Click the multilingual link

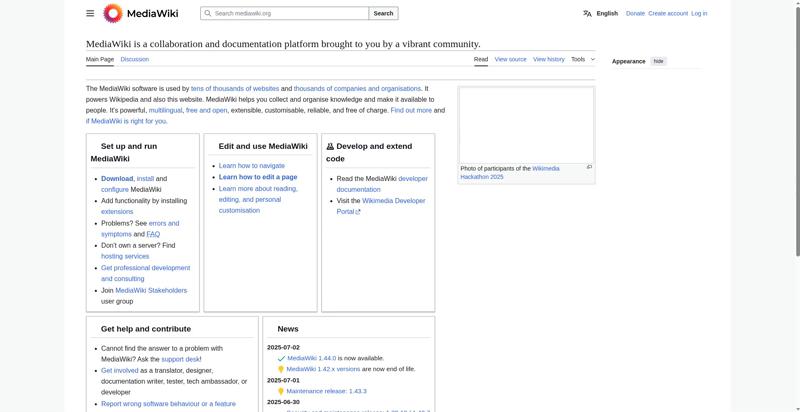click(165, 110)
